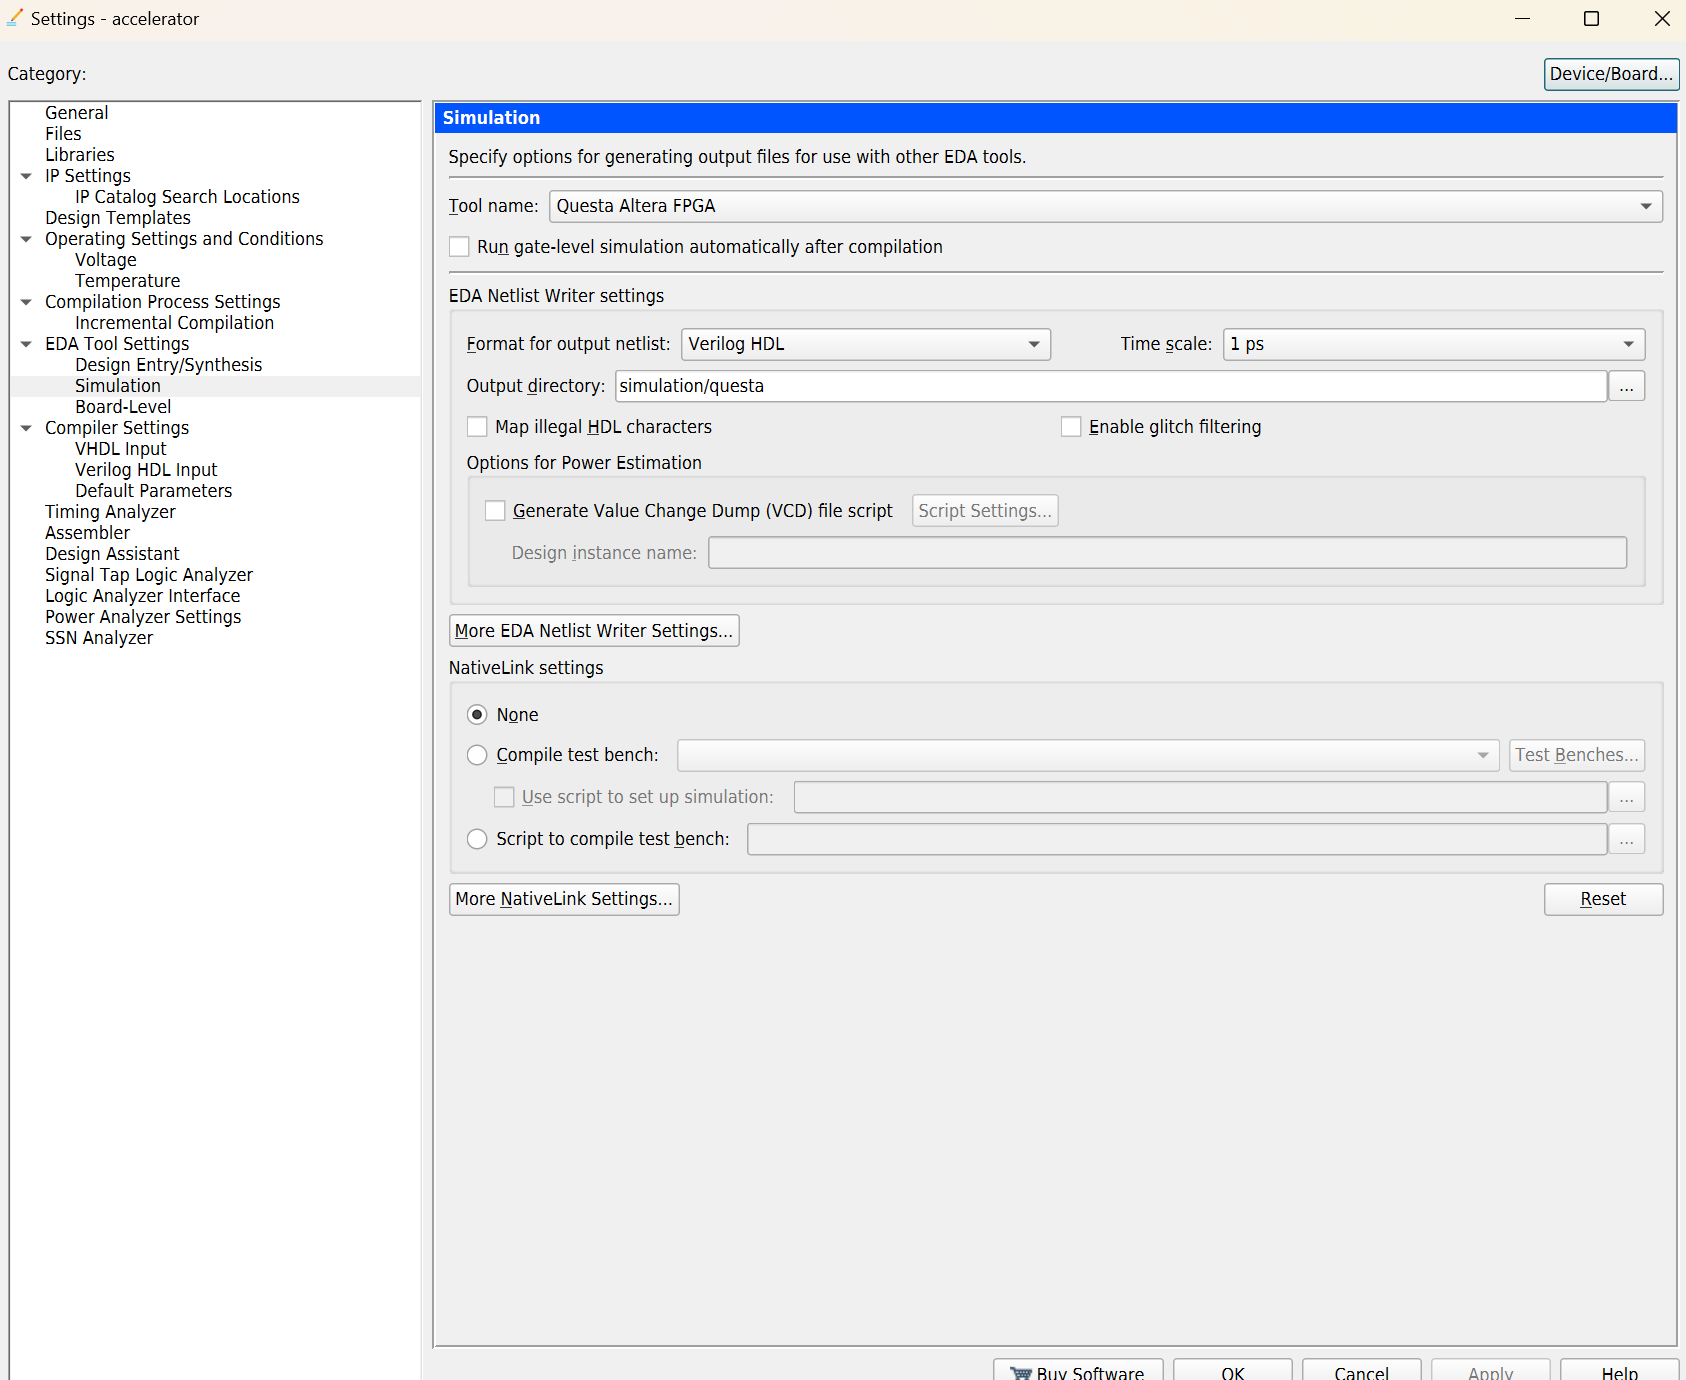Select Compile test bench radio option
This screenshot has height=1380, width=1686.
click(x=477, y=755)
